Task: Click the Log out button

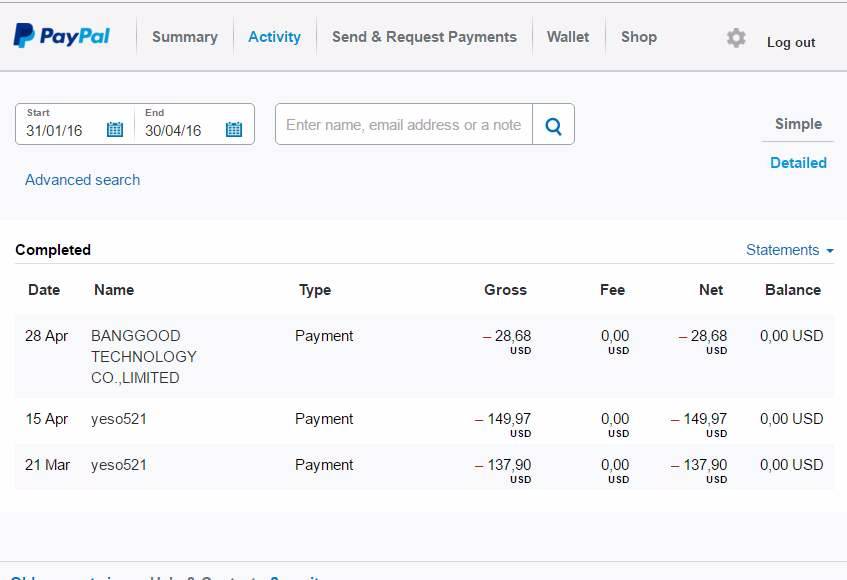Action: pyautogui.click(x=791, y=42)
